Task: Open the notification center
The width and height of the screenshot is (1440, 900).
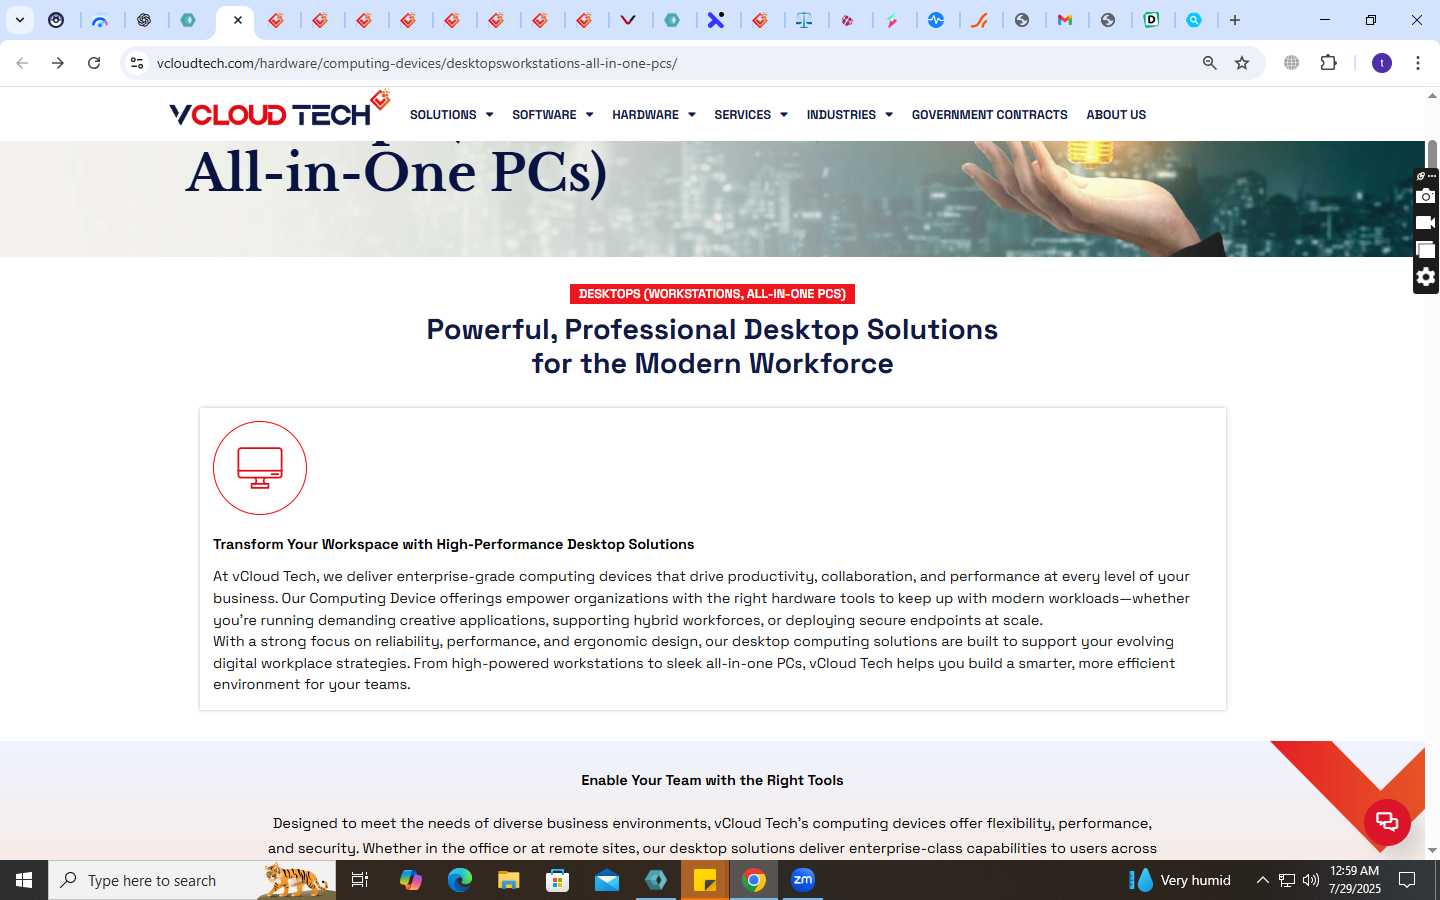Action: tap(1407, 880)
